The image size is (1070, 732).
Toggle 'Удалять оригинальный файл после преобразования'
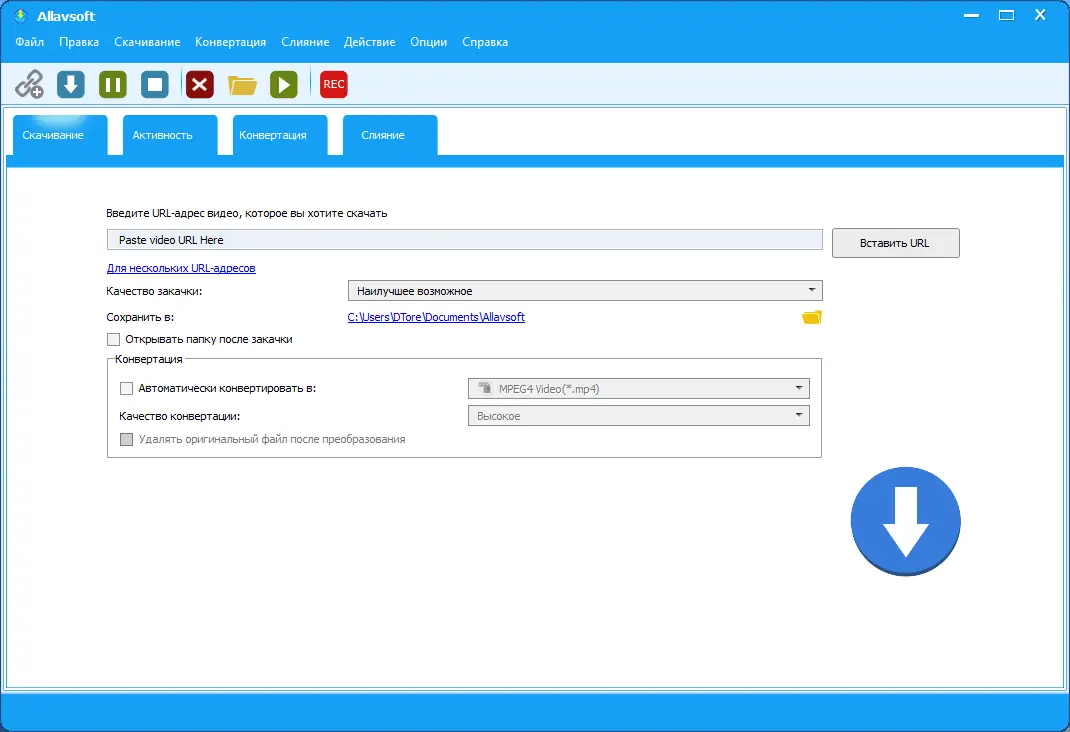[x=128, y=439]
